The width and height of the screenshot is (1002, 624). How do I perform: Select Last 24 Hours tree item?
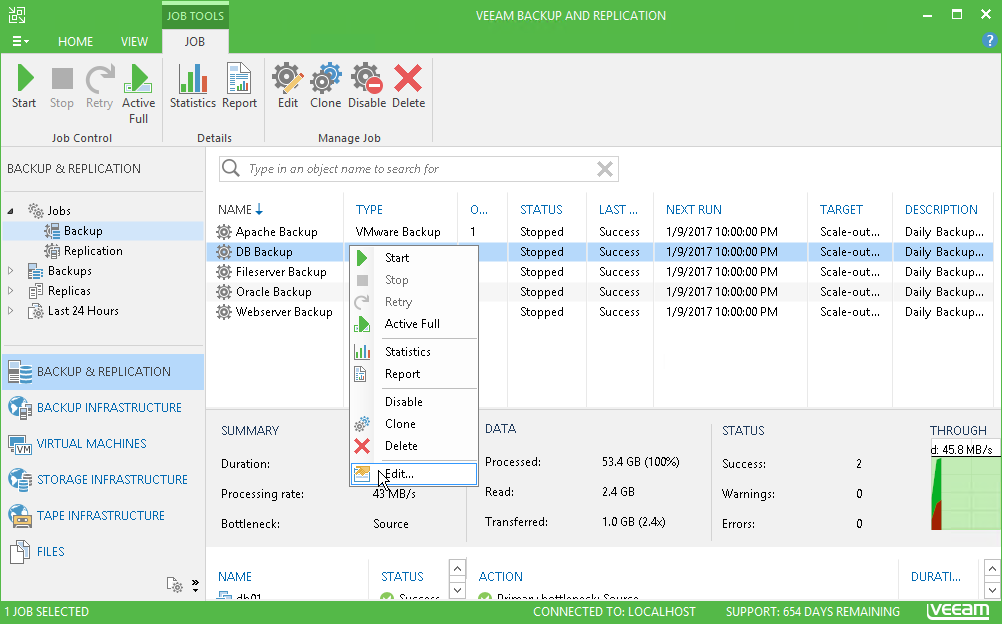coord(83,311)
